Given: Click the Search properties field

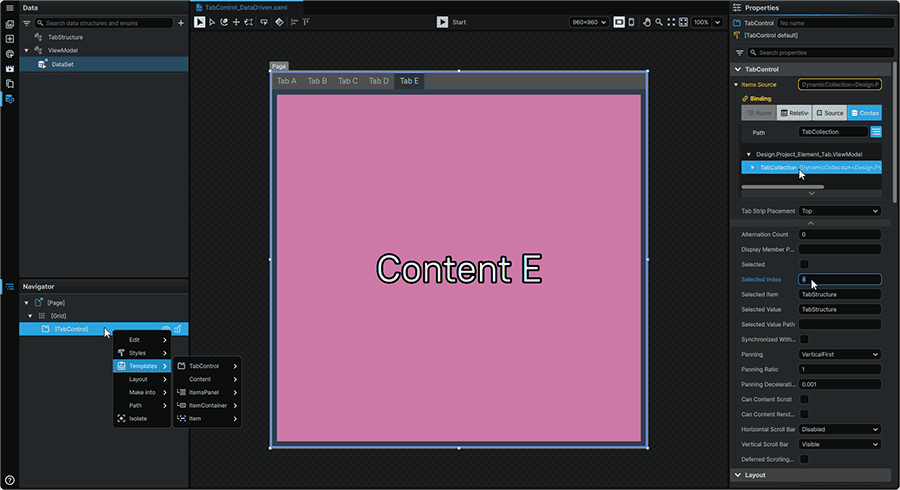Looking at the screenshot, I should pos(821,53).
